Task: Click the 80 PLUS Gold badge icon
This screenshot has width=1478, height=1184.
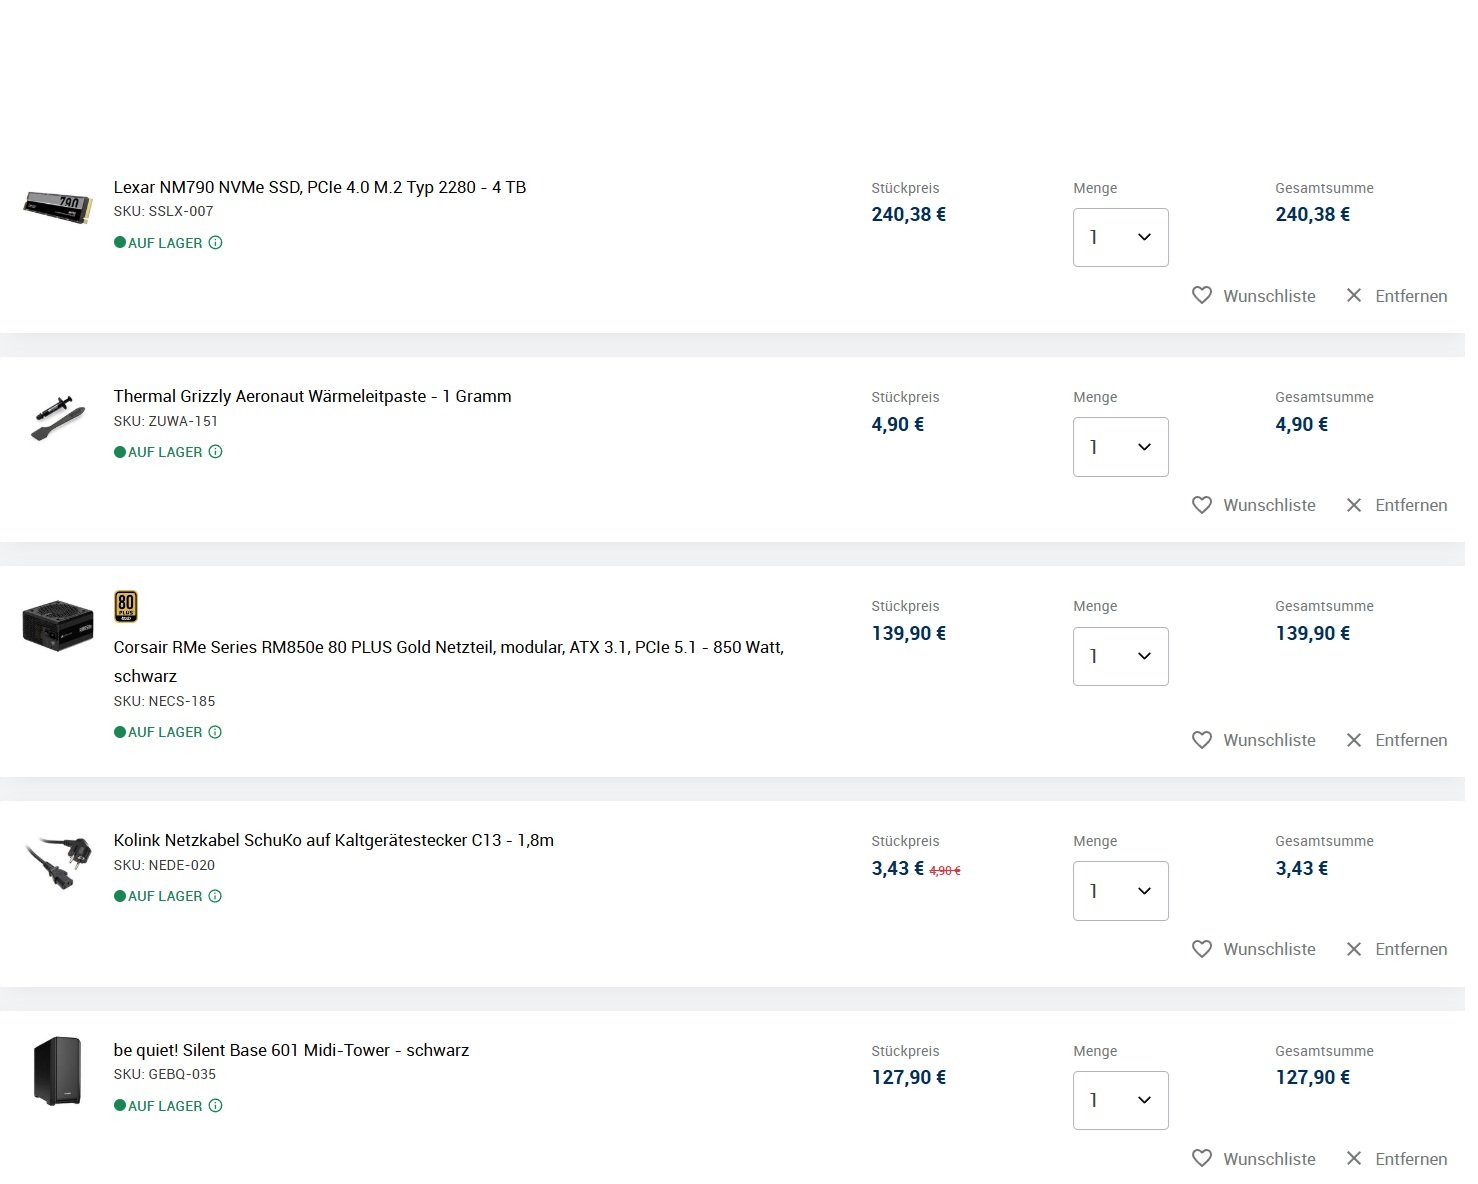Action: [x=126, y=606]
